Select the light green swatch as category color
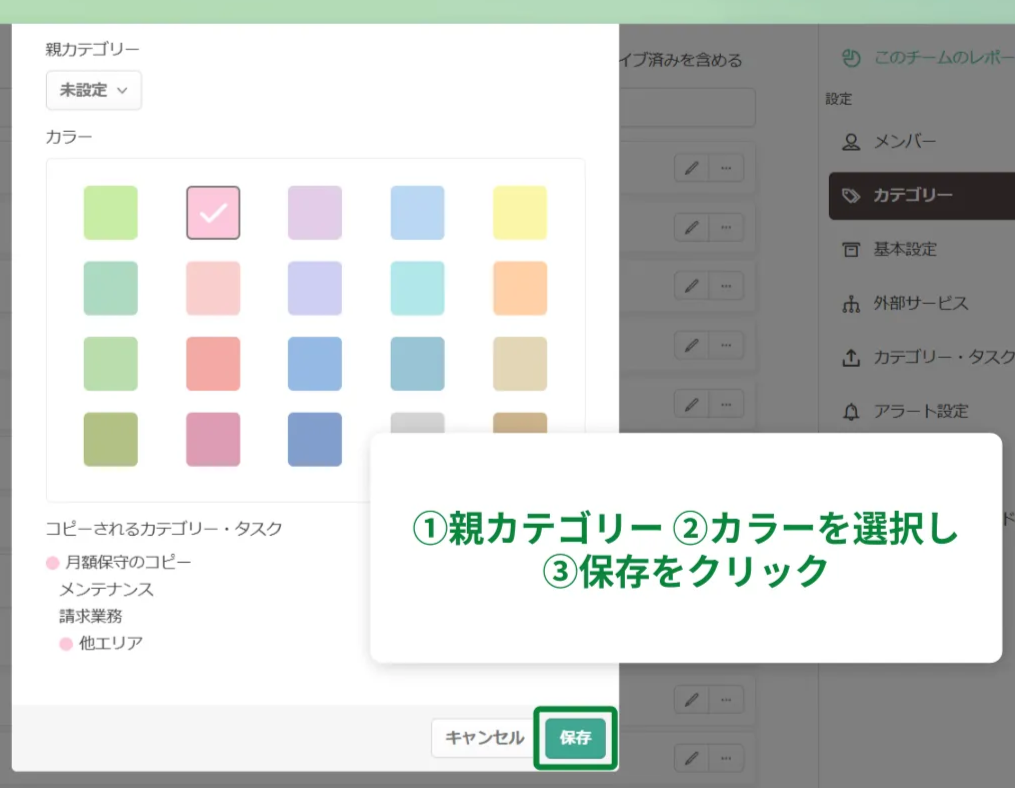This screenshot has height=788, width=1015. [x=110, y=212]
